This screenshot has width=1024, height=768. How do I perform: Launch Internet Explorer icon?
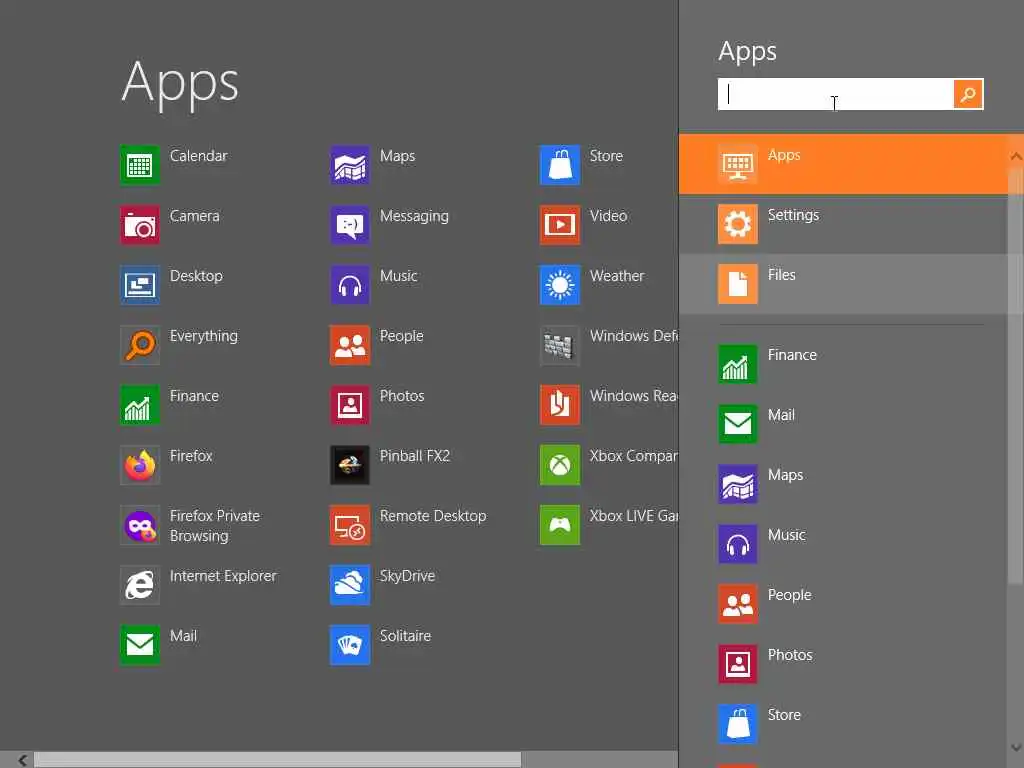coord(140,585)
